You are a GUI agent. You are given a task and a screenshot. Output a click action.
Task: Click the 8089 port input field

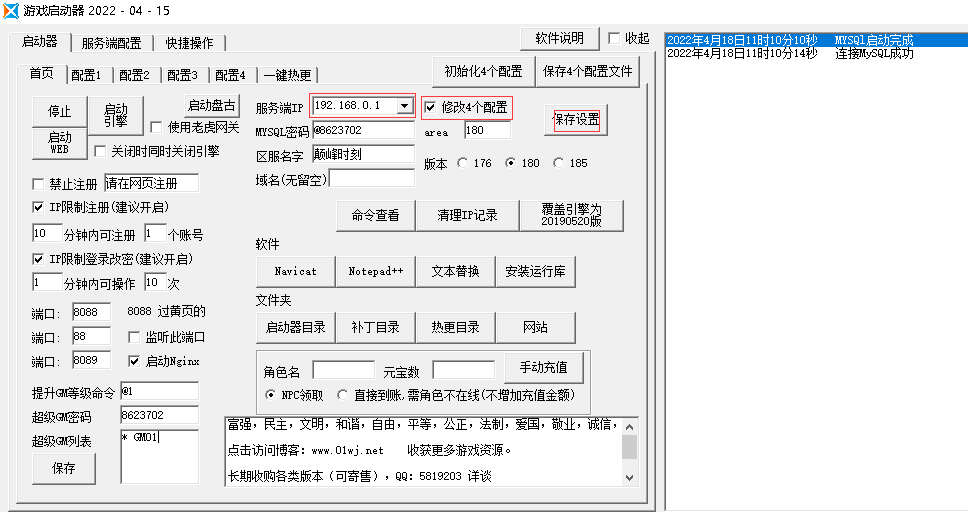pyautogui.click(x=91, y=361)
